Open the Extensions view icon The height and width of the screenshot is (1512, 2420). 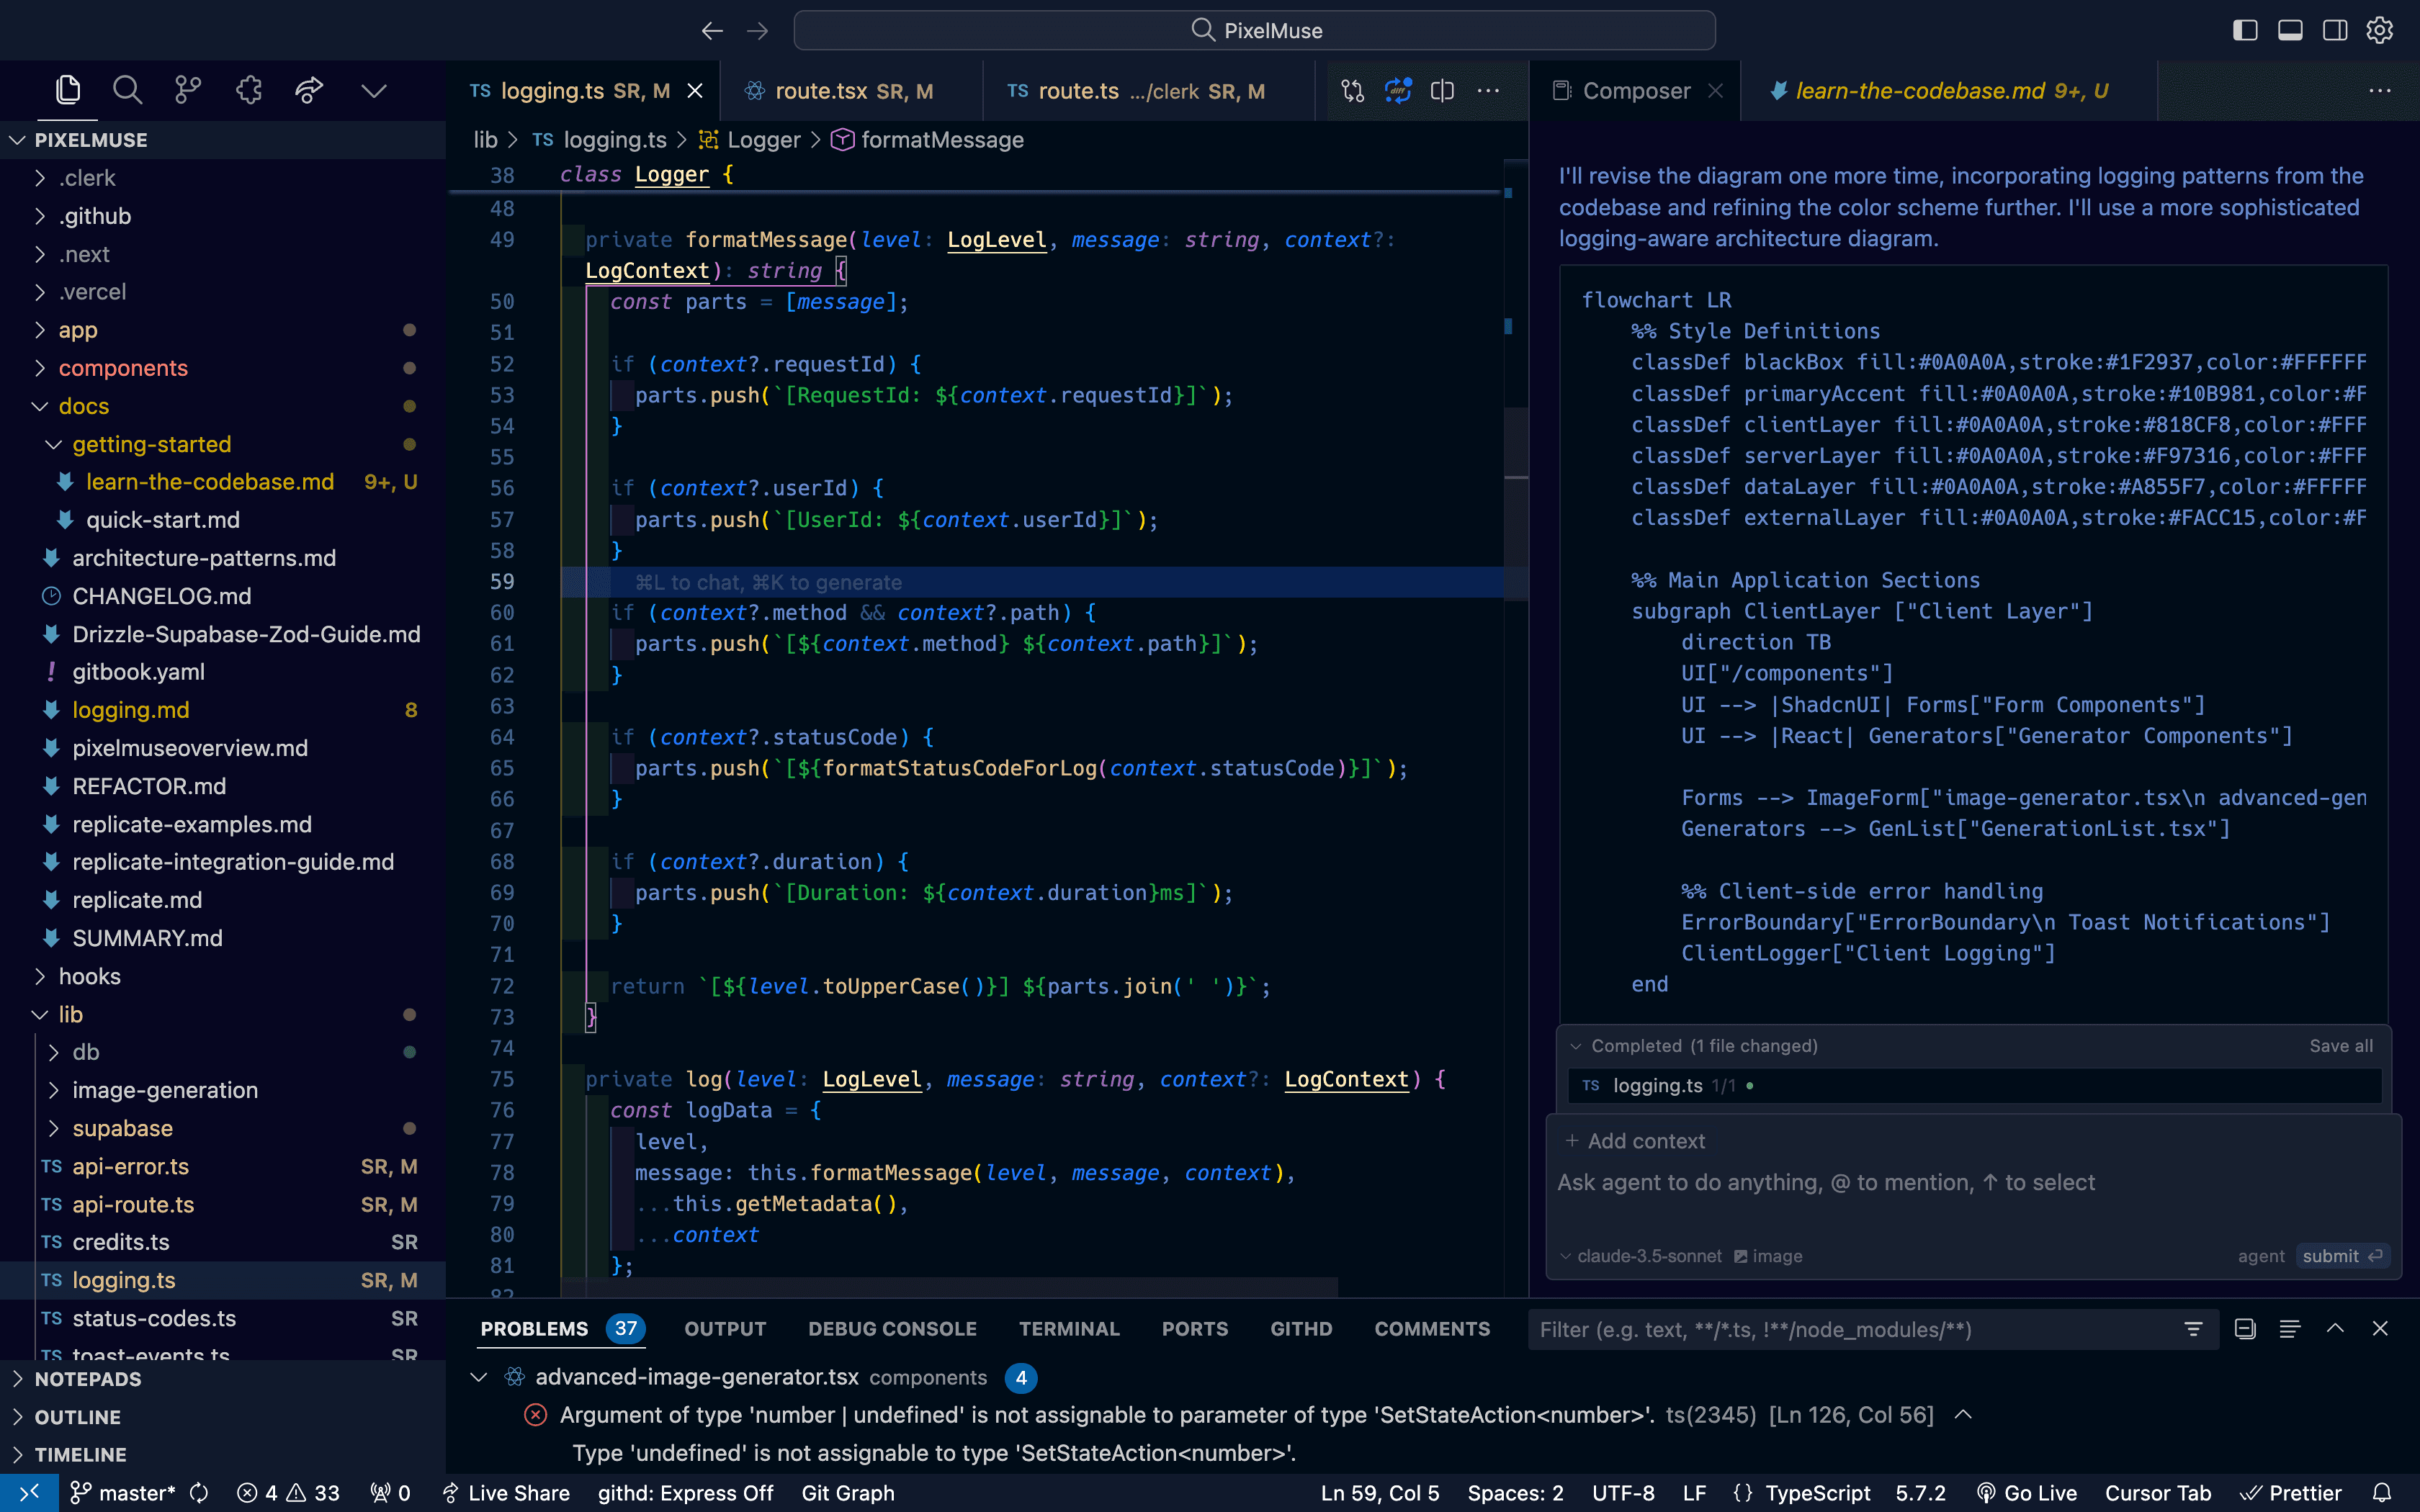(x=249, y=90)
